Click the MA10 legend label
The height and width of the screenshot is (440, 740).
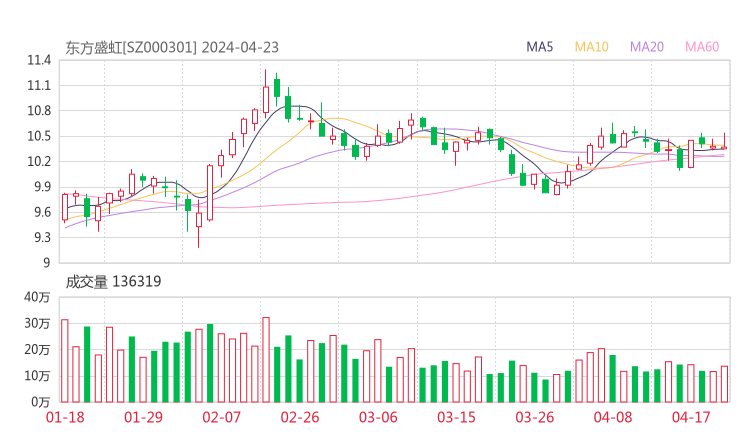pos(591,47)
